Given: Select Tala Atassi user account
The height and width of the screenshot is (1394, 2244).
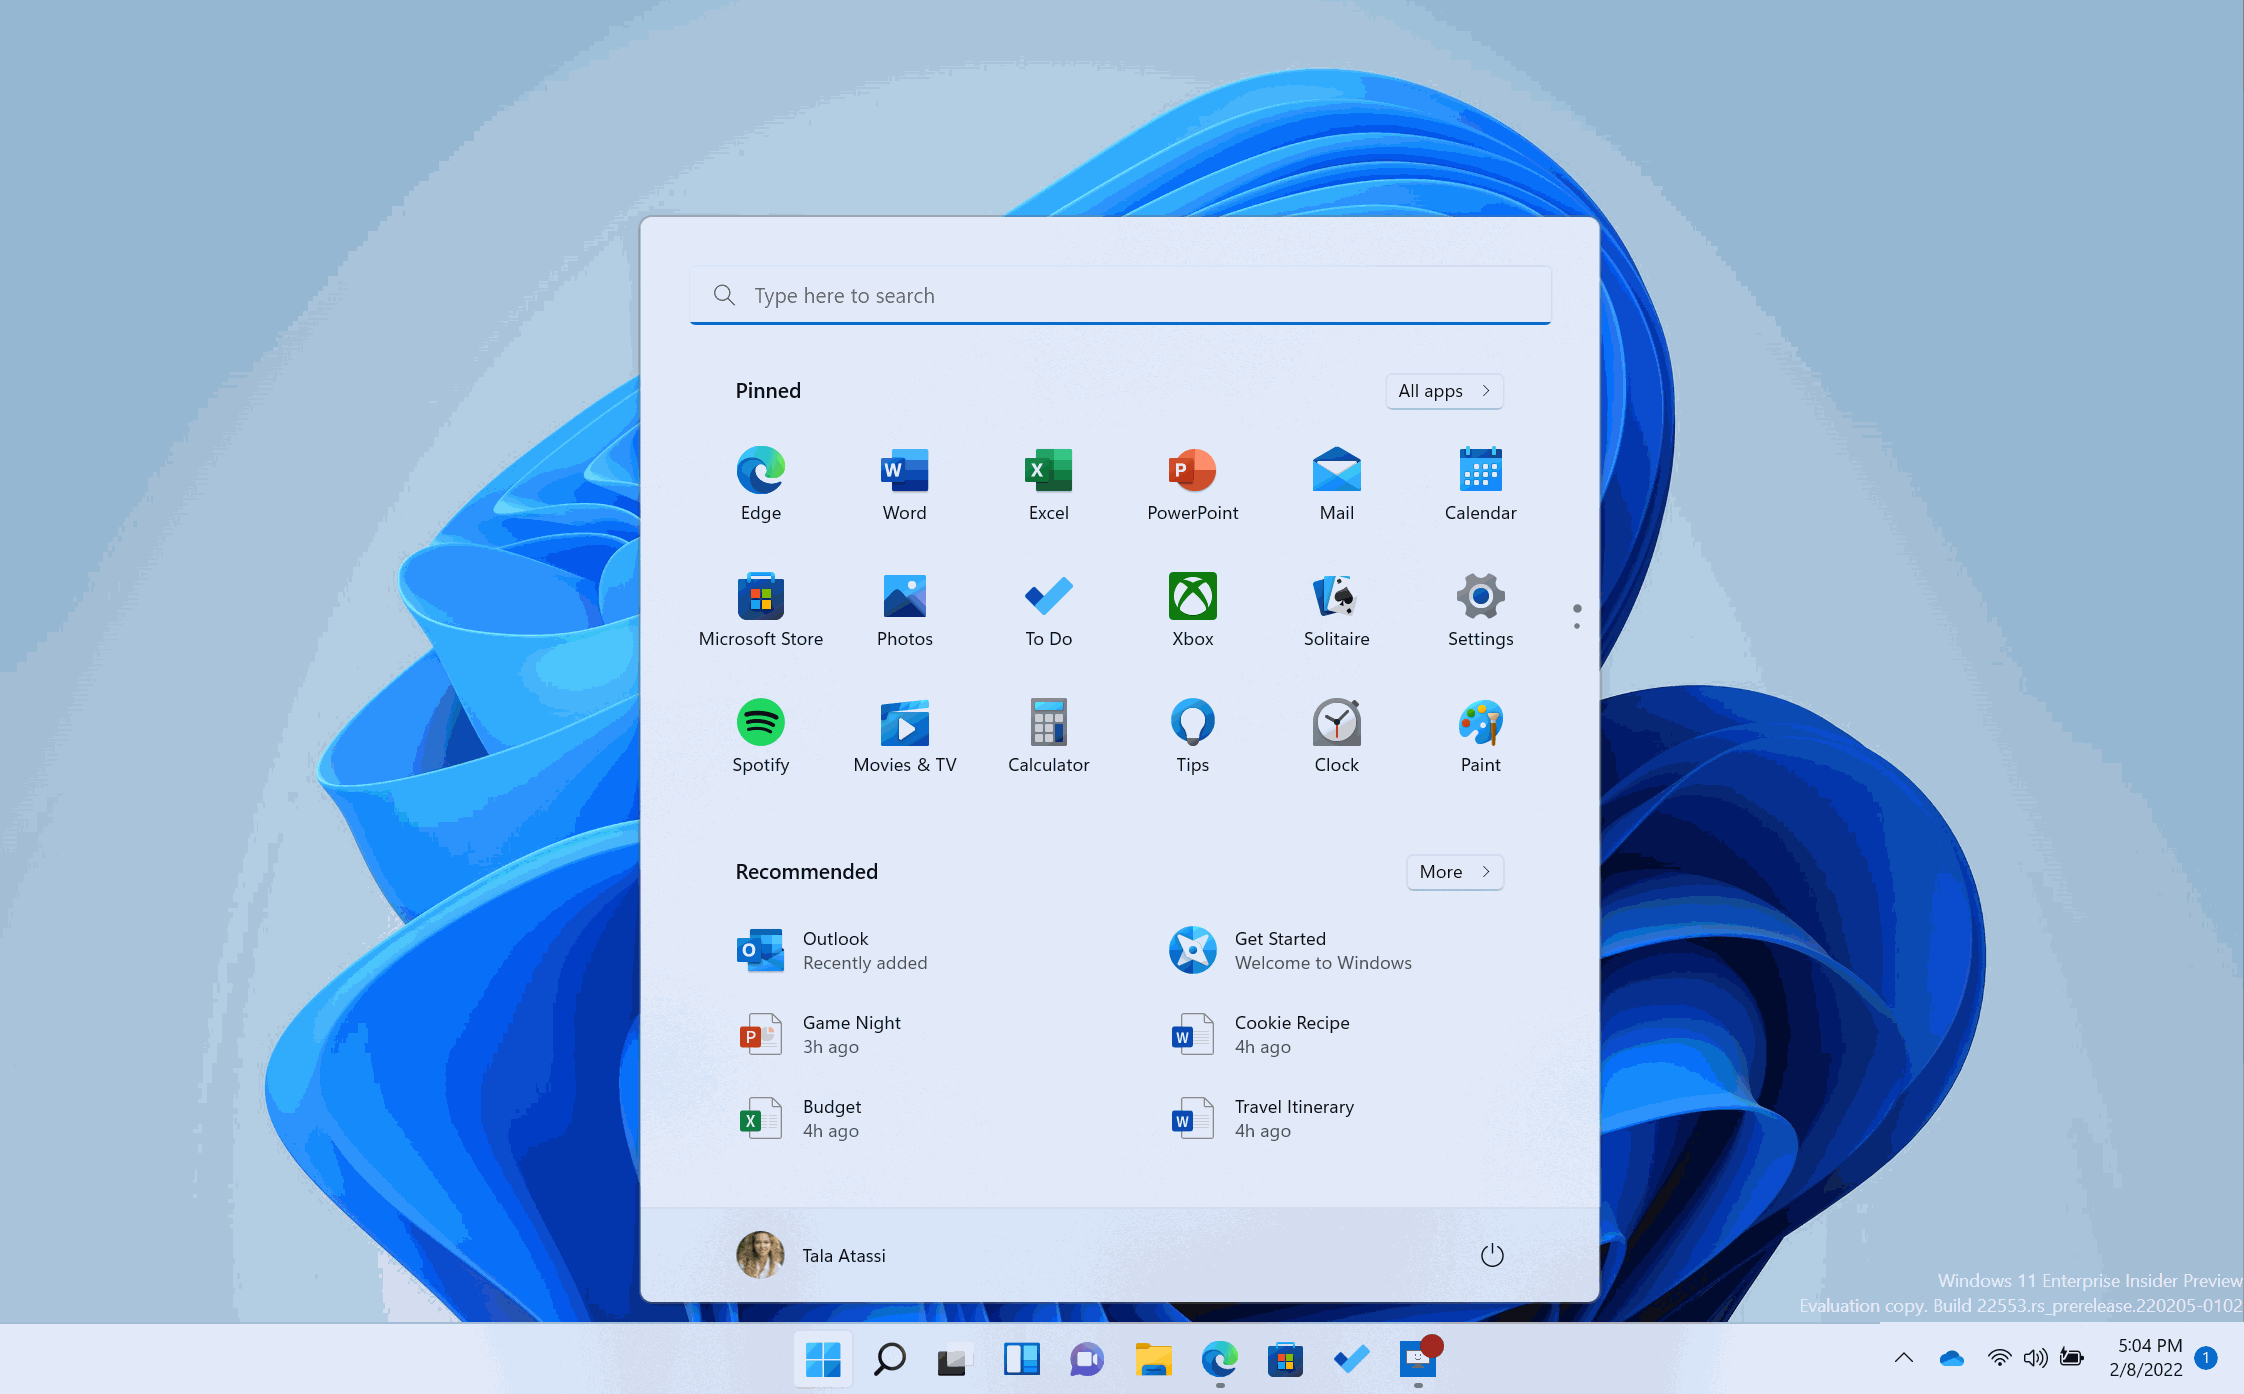Looking at the screenshot, I should coord(819,1254).
